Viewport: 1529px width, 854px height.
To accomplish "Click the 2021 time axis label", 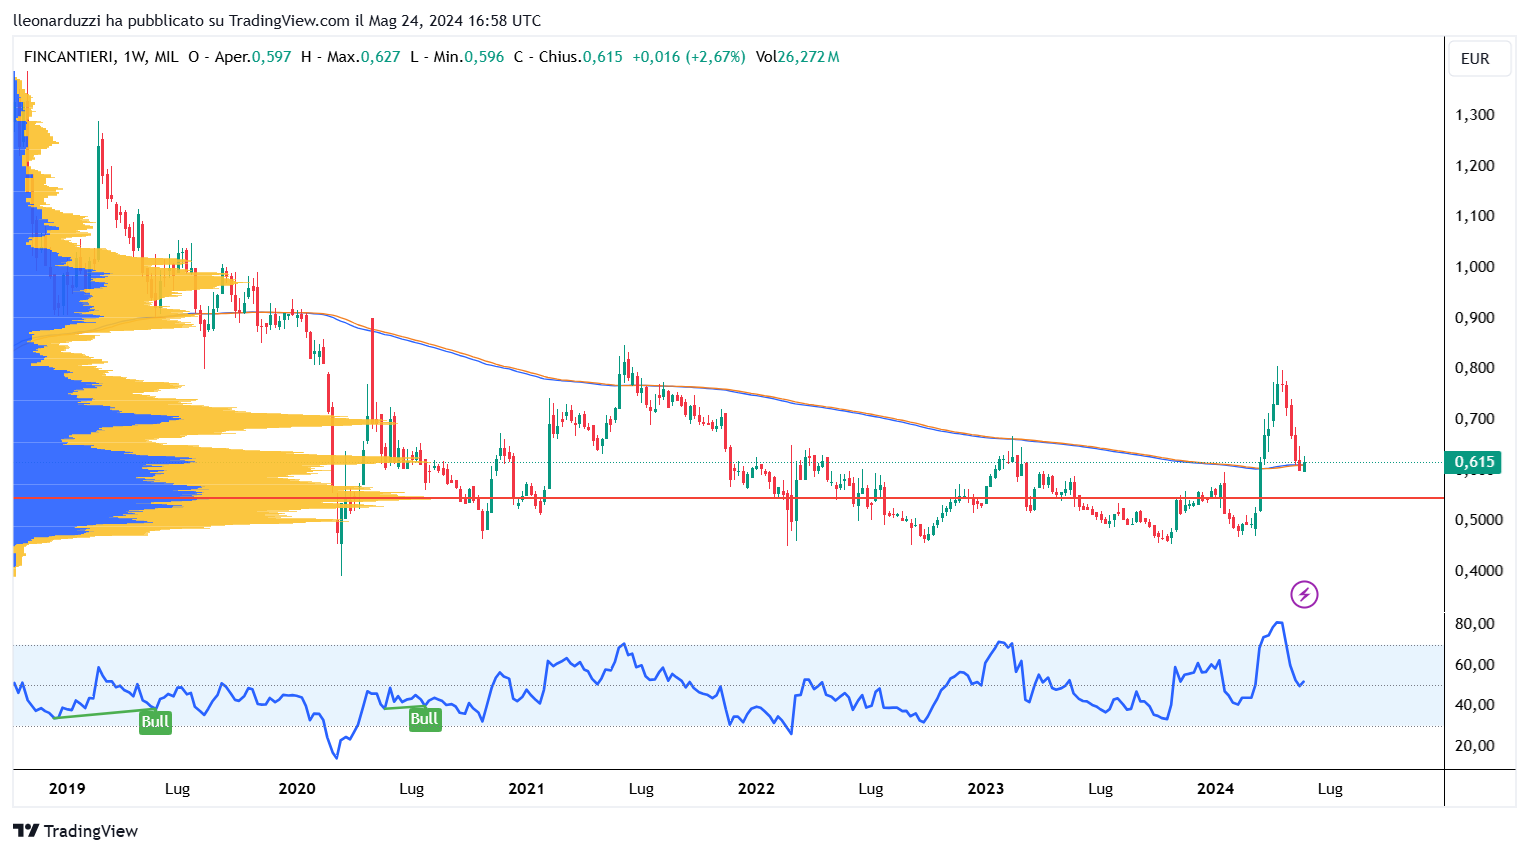I will pyautogui.click(x=527, y=789).
